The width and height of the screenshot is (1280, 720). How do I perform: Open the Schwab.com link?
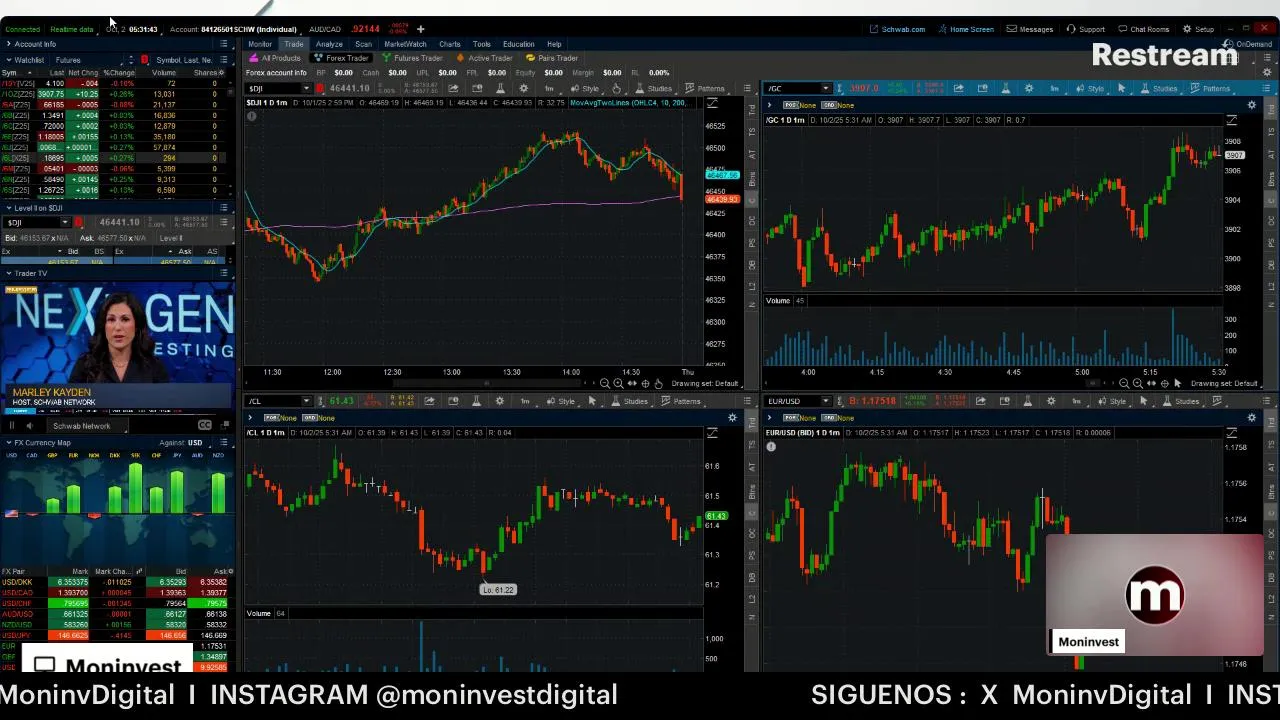click(897, 29)
